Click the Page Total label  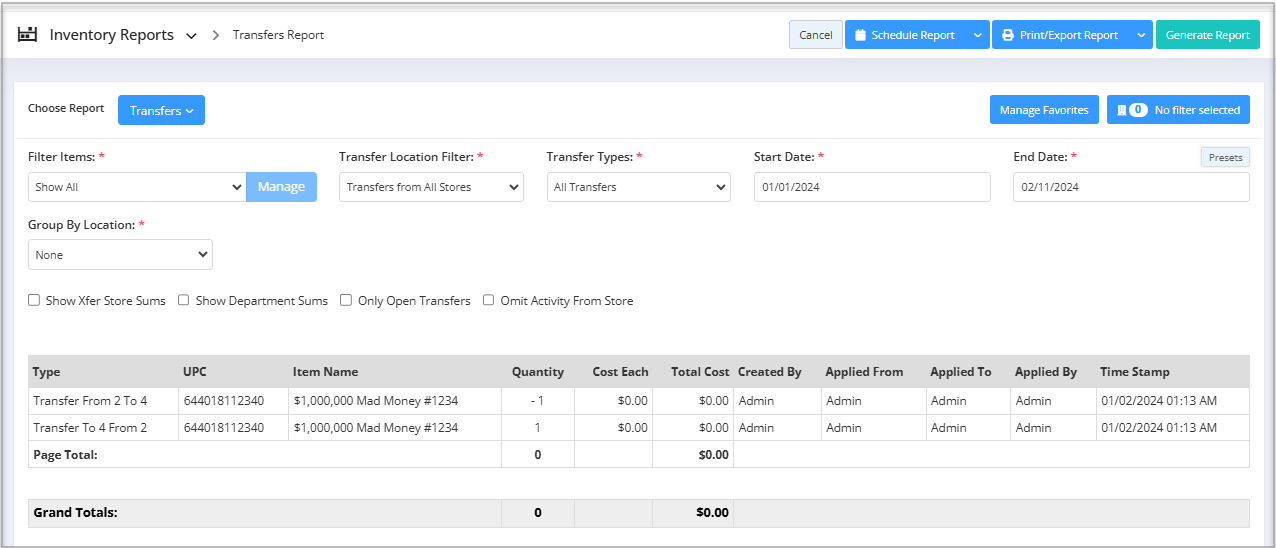coord(65,455)
